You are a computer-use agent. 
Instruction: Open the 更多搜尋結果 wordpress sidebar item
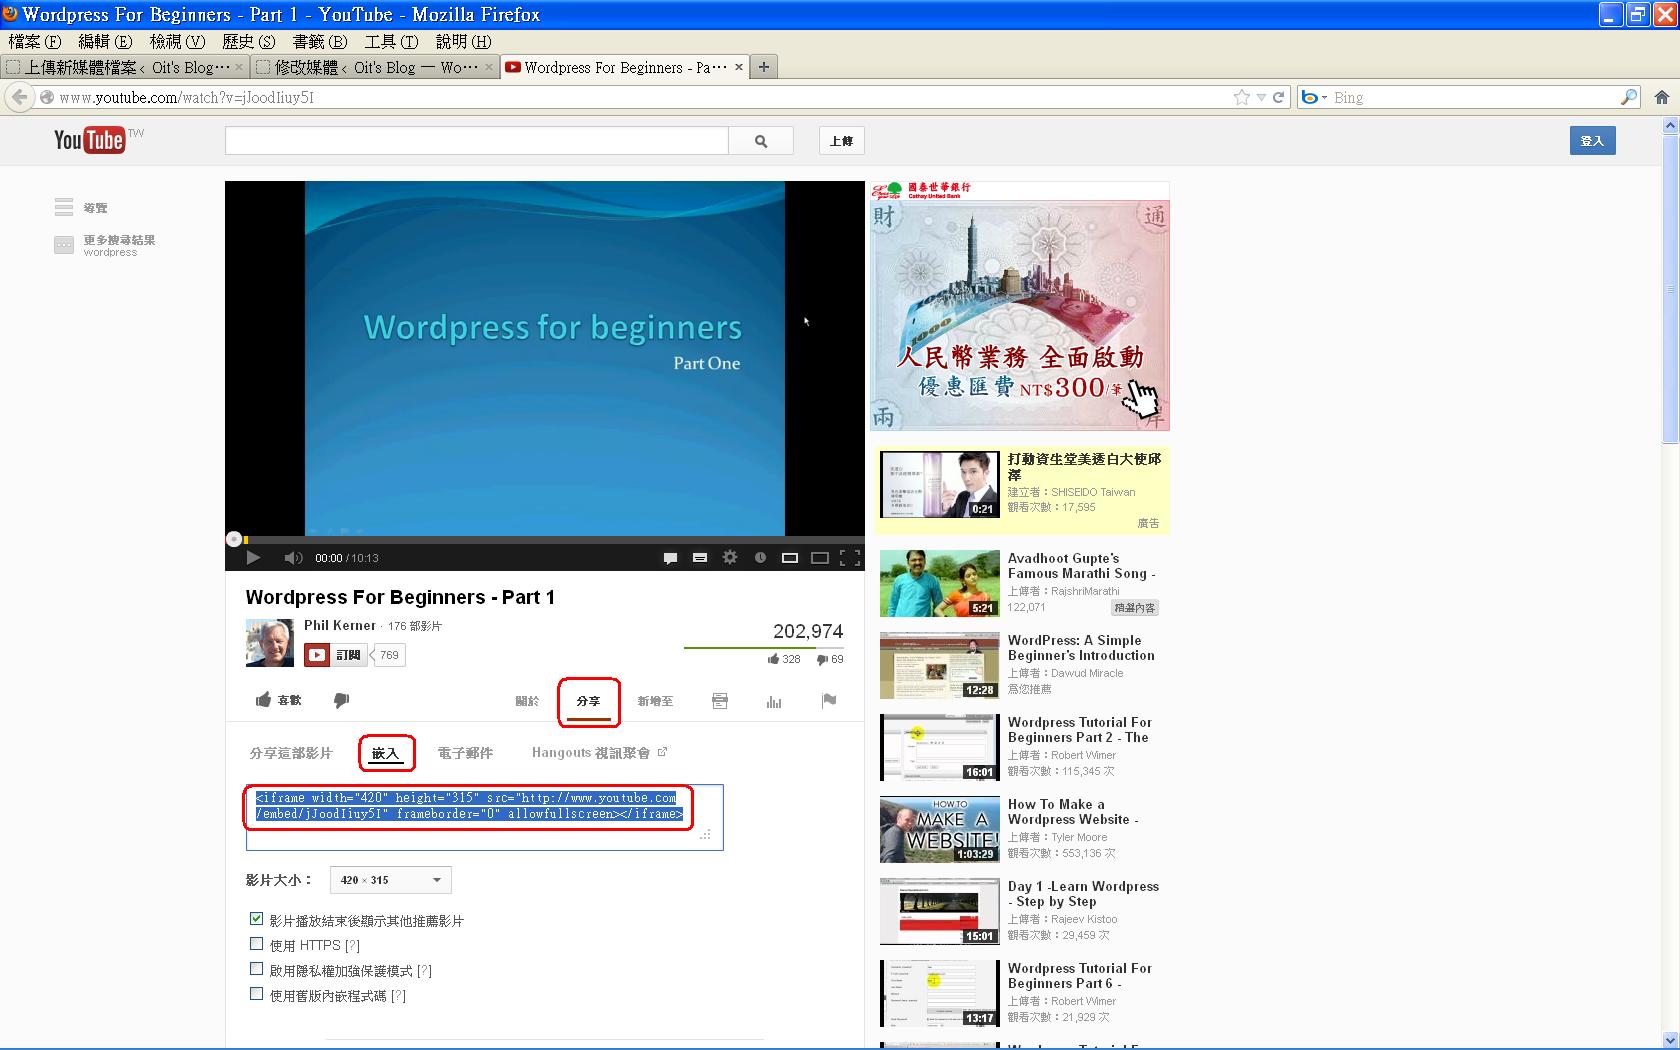coord(105,245)
